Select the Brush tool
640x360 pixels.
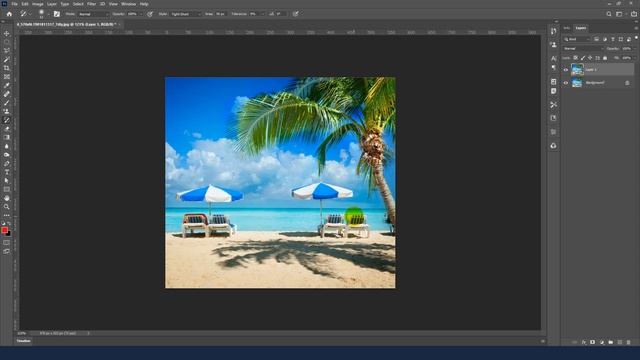point(7,103)
